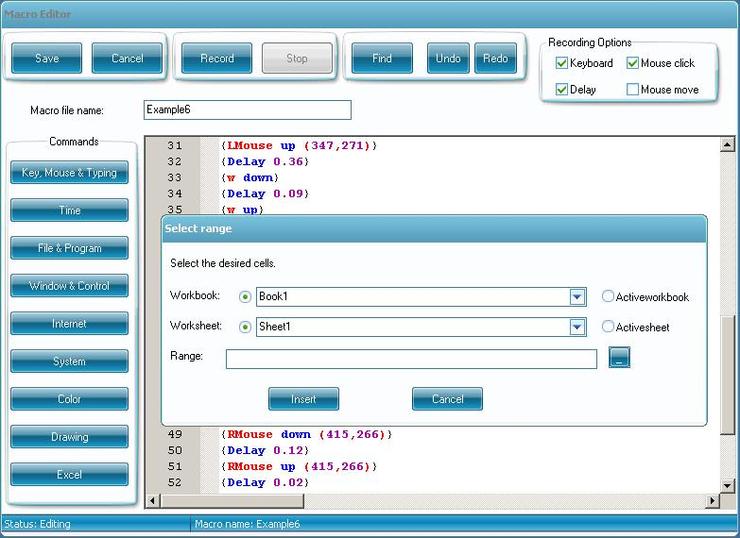The width and height of the screenshot is (740, 538).
Task: Choose the Activesheet radio option
Action: (608, 327)
